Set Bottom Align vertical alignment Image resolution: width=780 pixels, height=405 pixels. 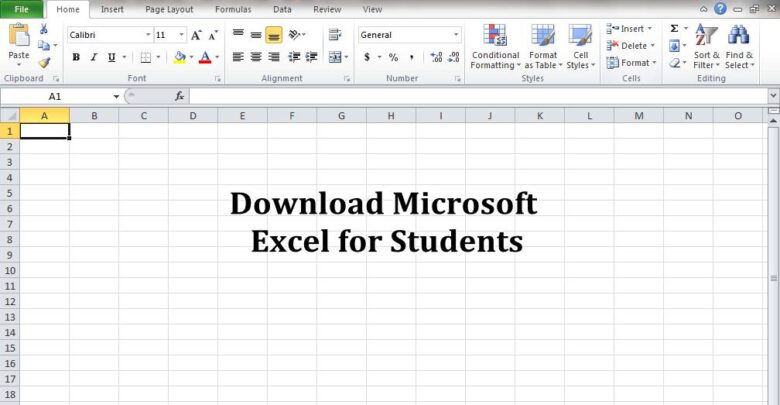point(274,35)
